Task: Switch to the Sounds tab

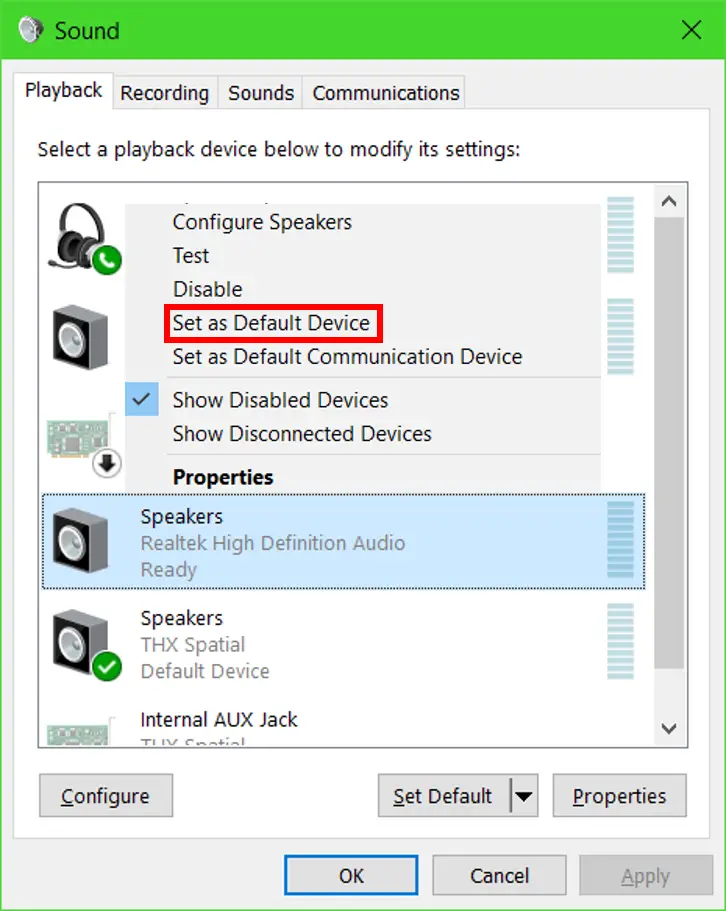Action: point(261,93)
